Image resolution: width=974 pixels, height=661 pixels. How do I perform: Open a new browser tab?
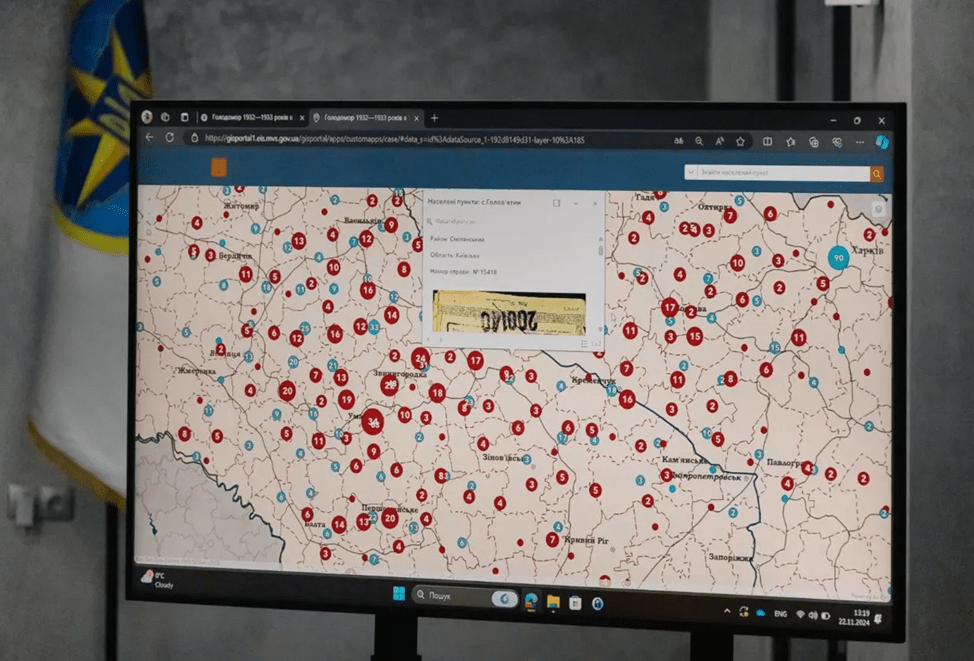[x=434, y=118]
